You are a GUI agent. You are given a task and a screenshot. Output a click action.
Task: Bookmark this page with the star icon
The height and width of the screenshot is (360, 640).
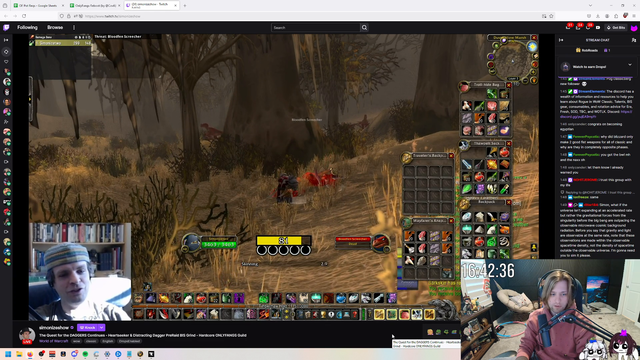tap(551, 16)
